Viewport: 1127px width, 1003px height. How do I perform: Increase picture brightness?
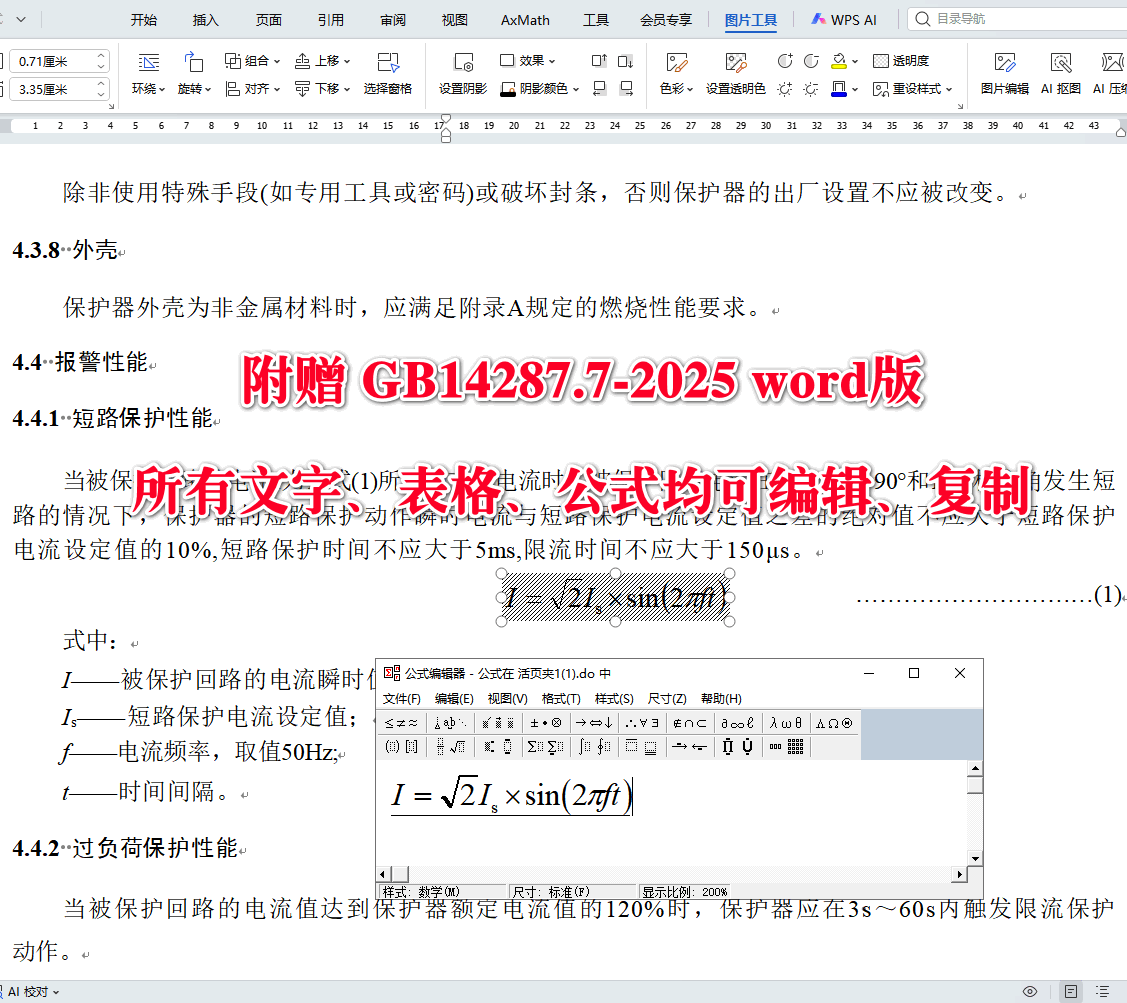click(784, 89)
